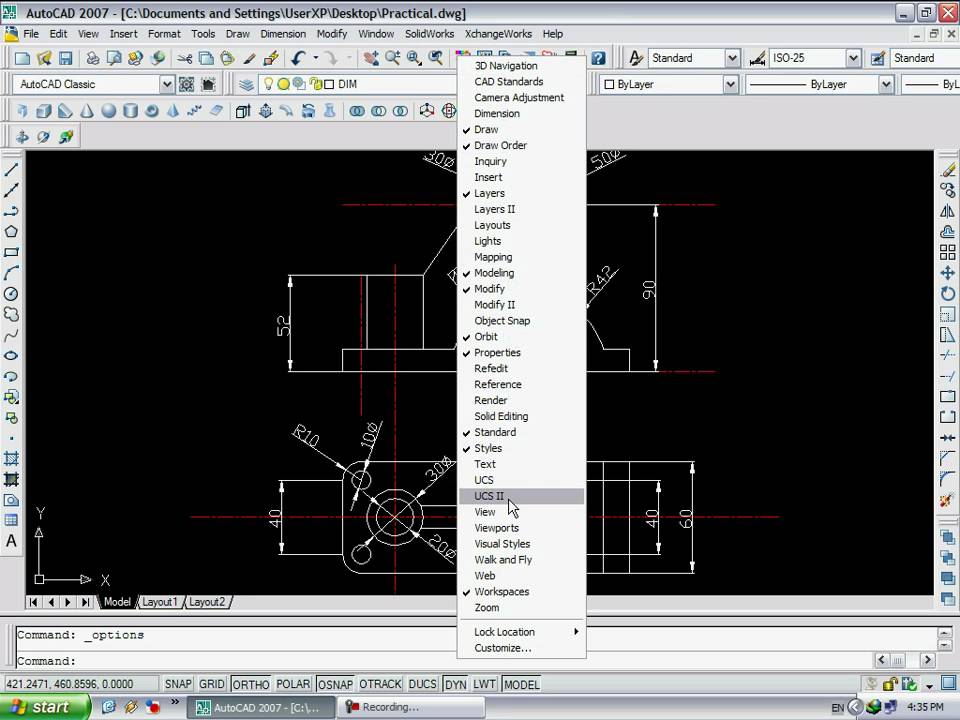Open the AutoCAD Classic workspace dropdown
960x720 pixels.
point(167,85)
